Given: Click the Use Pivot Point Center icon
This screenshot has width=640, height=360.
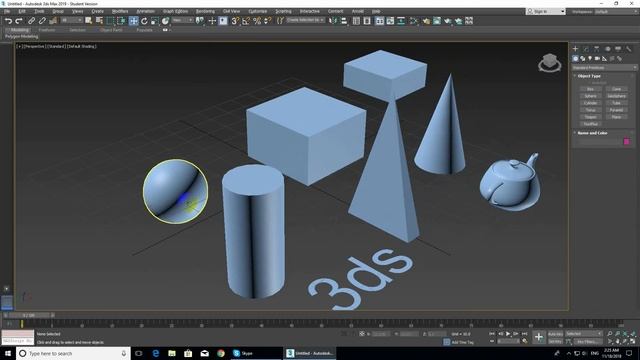Looking at the screenshot, I should click(x=200, y=21).
